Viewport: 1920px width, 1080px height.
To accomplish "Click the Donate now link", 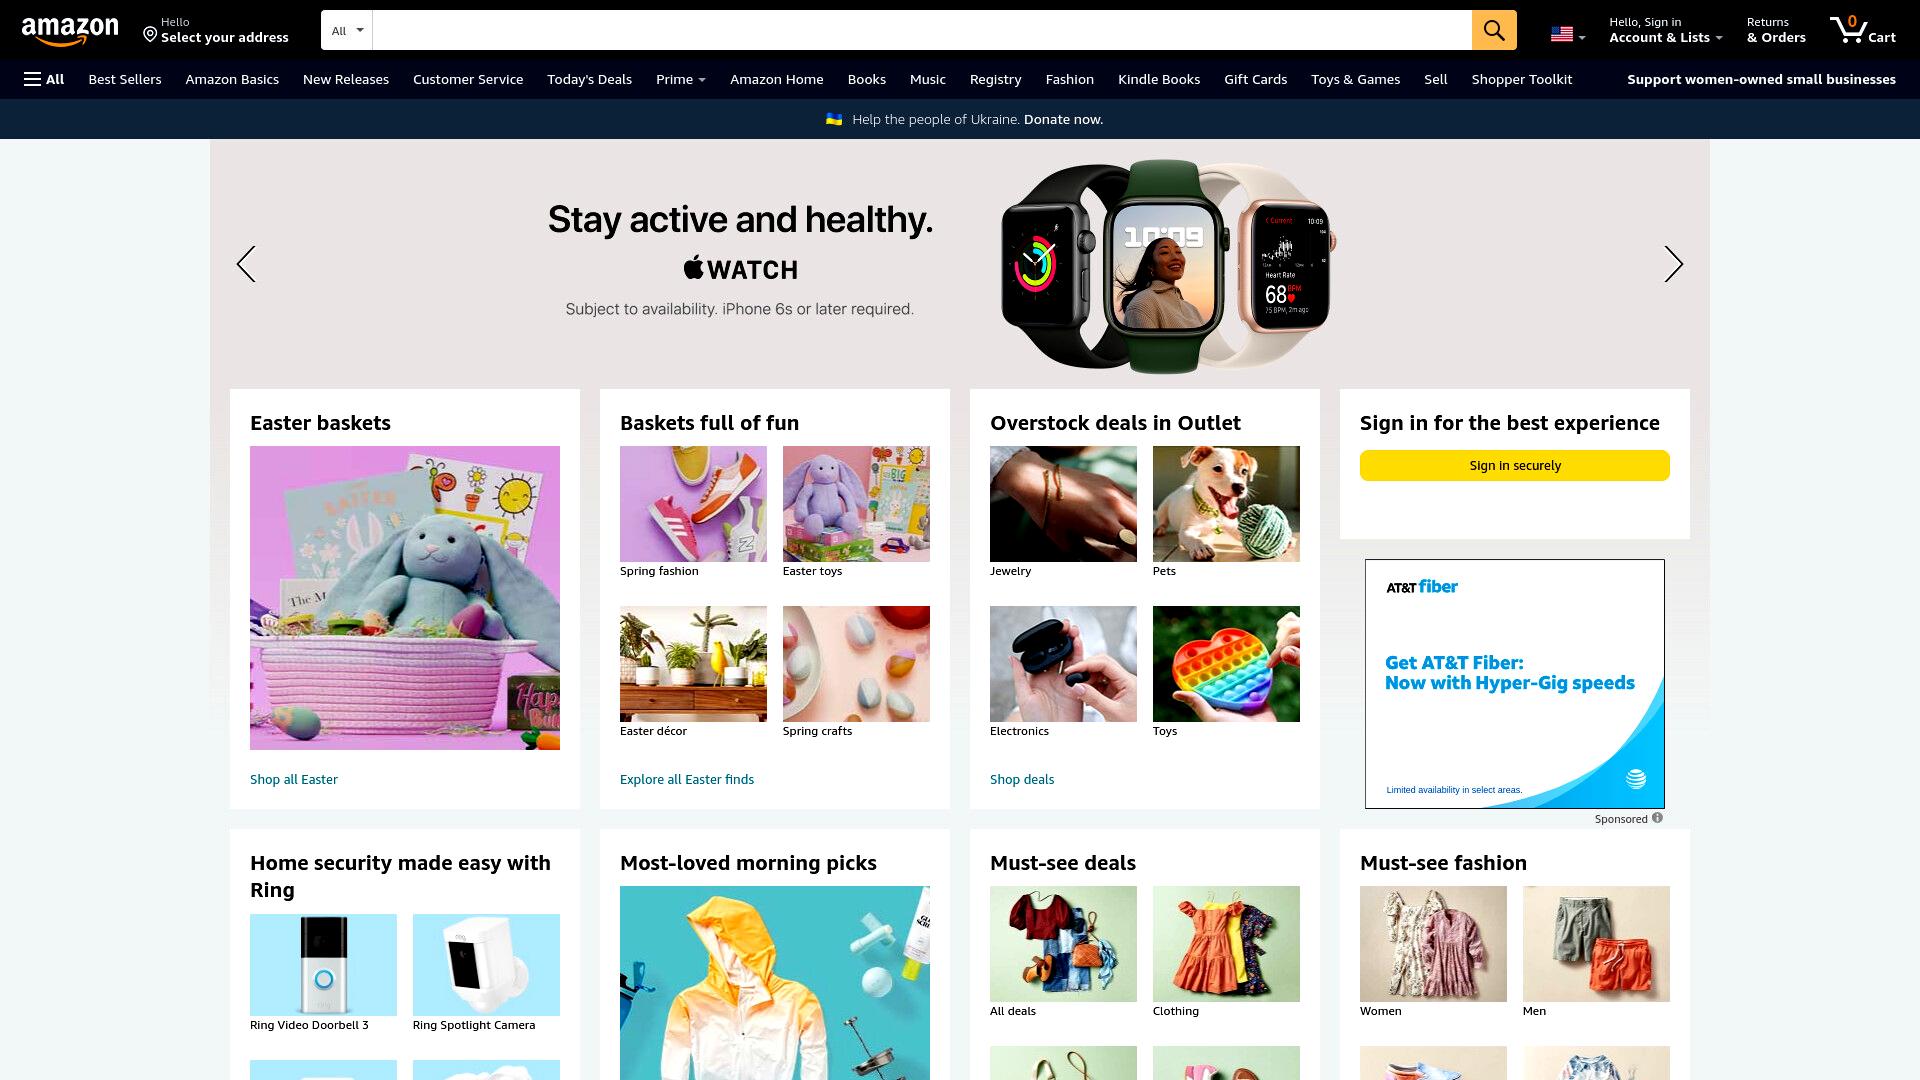I will pyautogui.click(x=1063, y=119).
